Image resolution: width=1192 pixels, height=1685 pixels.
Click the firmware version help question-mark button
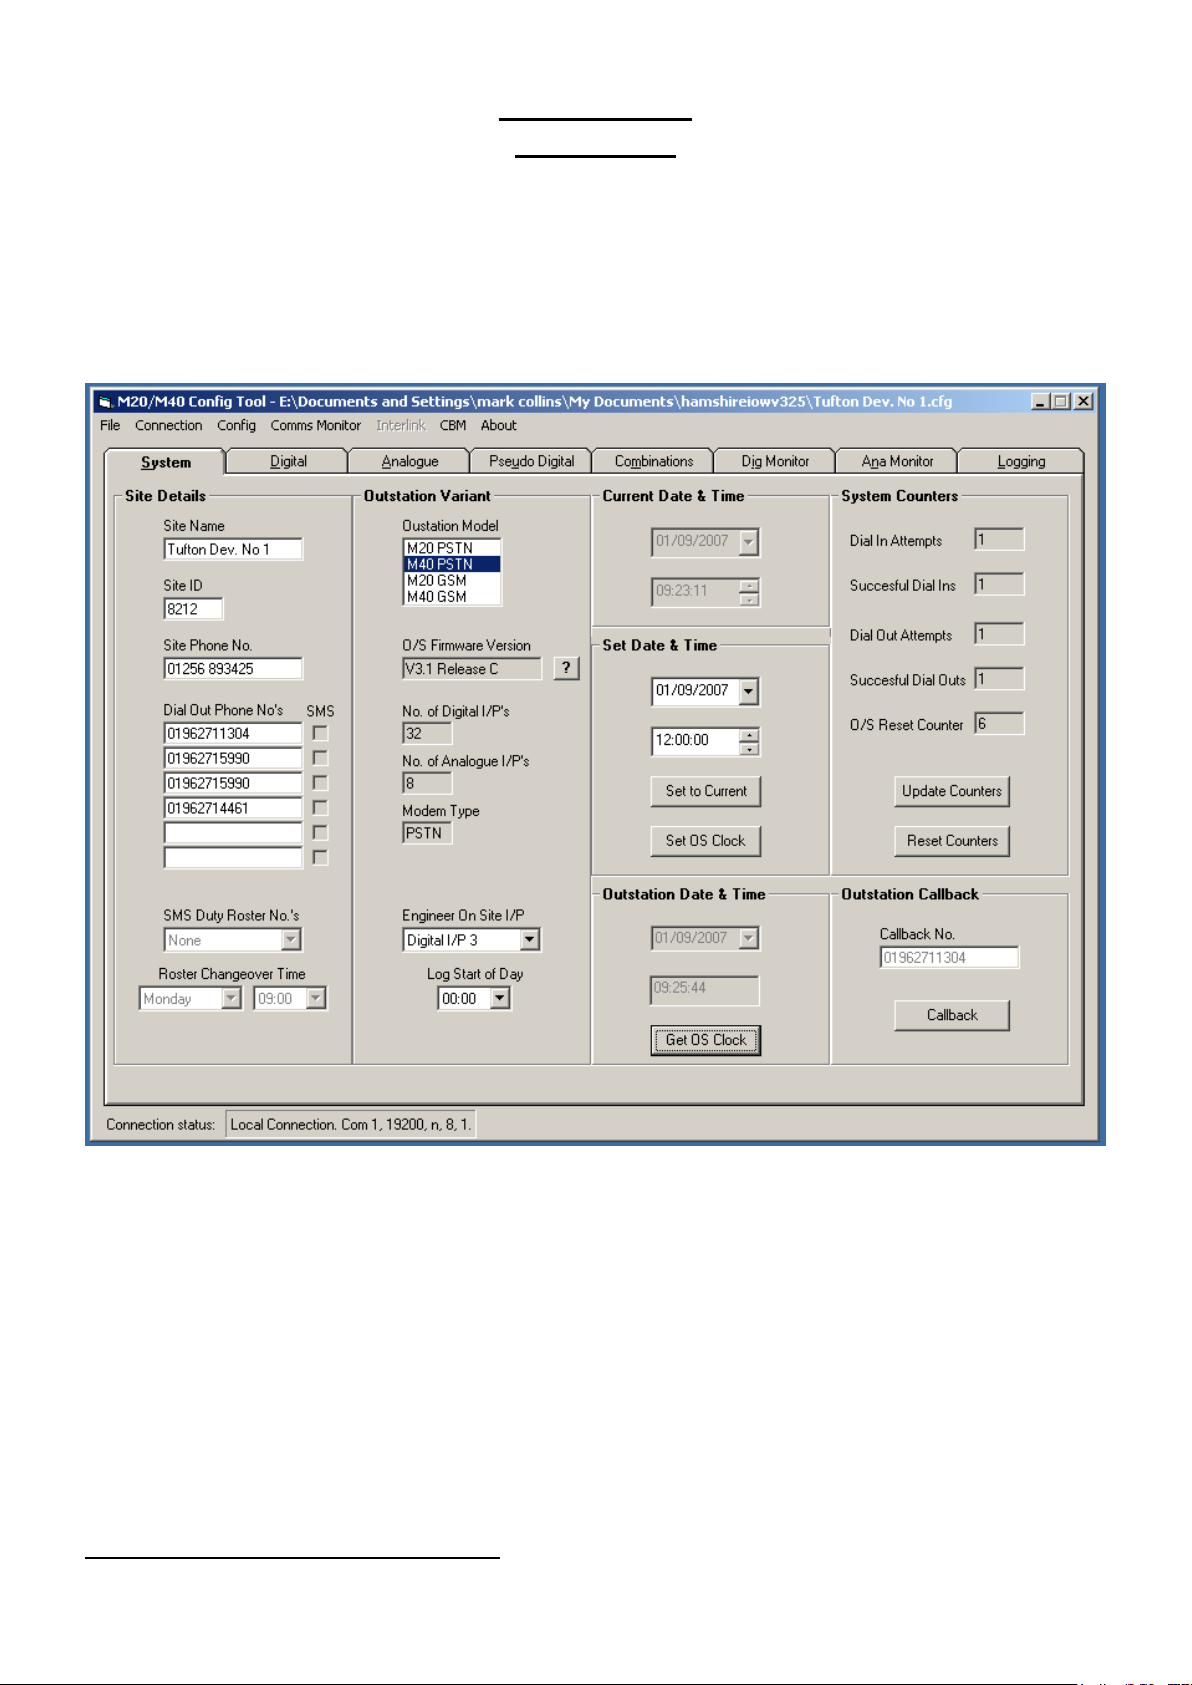click(566, 668)
